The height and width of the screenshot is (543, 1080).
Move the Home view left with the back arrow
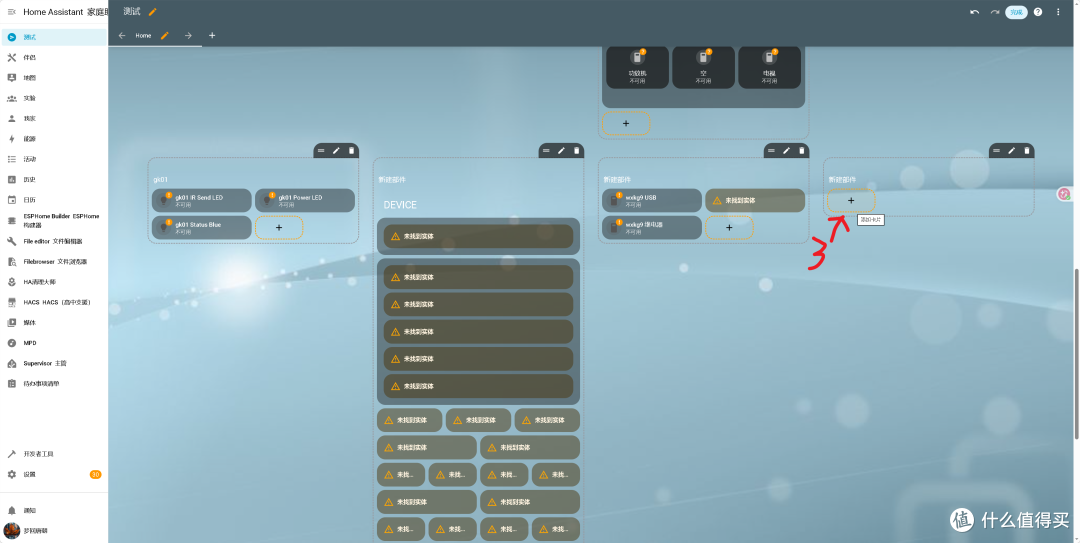[122, 35]
